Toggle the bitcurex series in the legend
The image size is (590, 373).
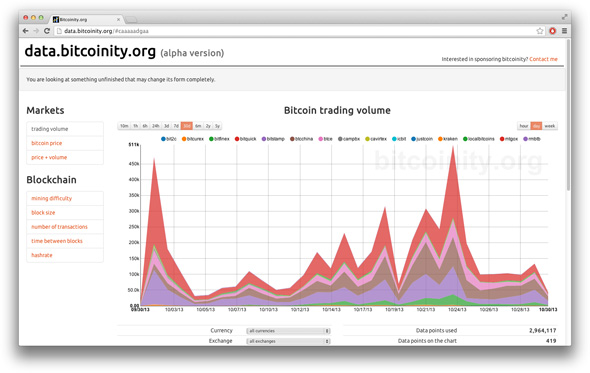pyautogui.click(x=193, y=139)
